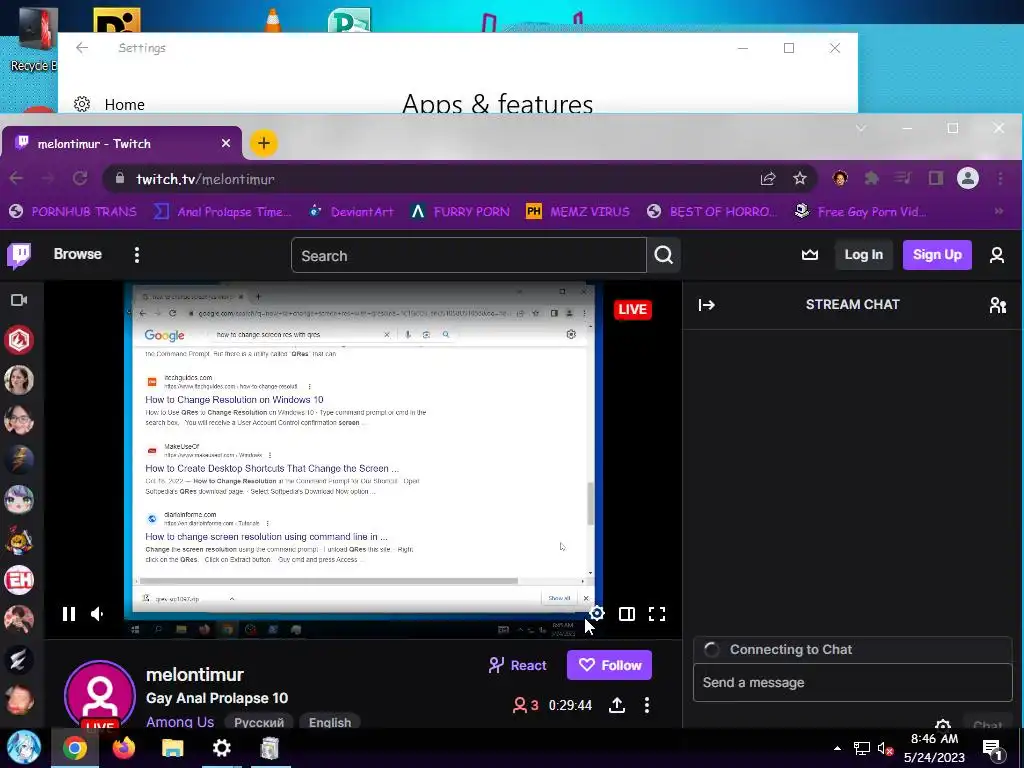Mute the stream with the speaker icon
Screen dimensions: 1024x768
click(x=98, y=614)
